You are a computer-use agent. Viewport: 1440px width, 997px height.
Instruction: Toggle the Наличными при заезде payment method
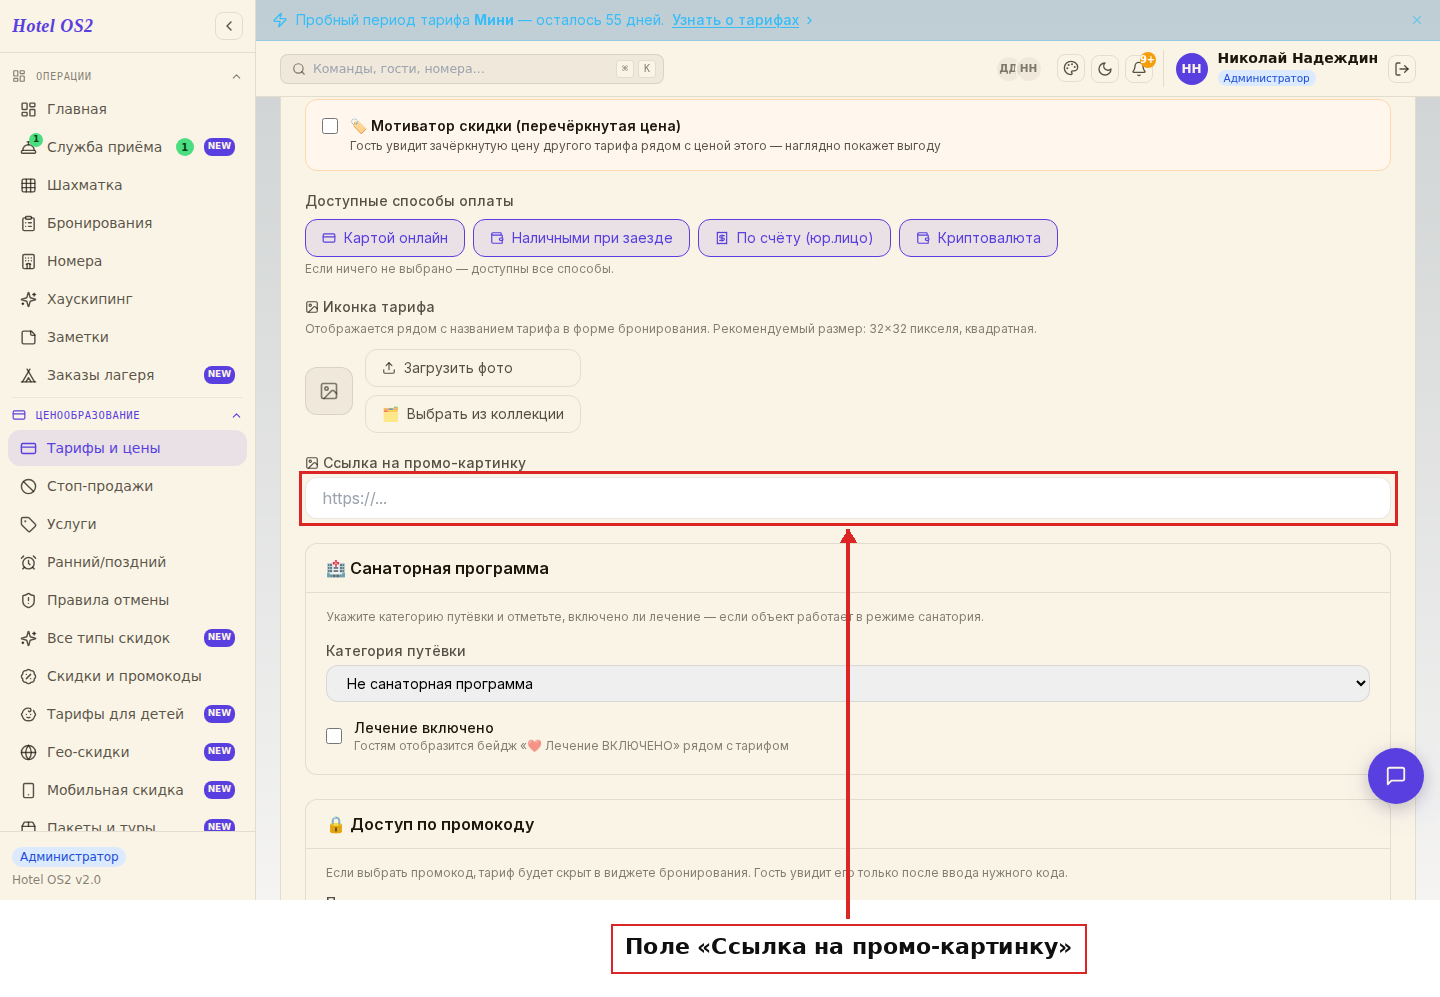[581, 238]
